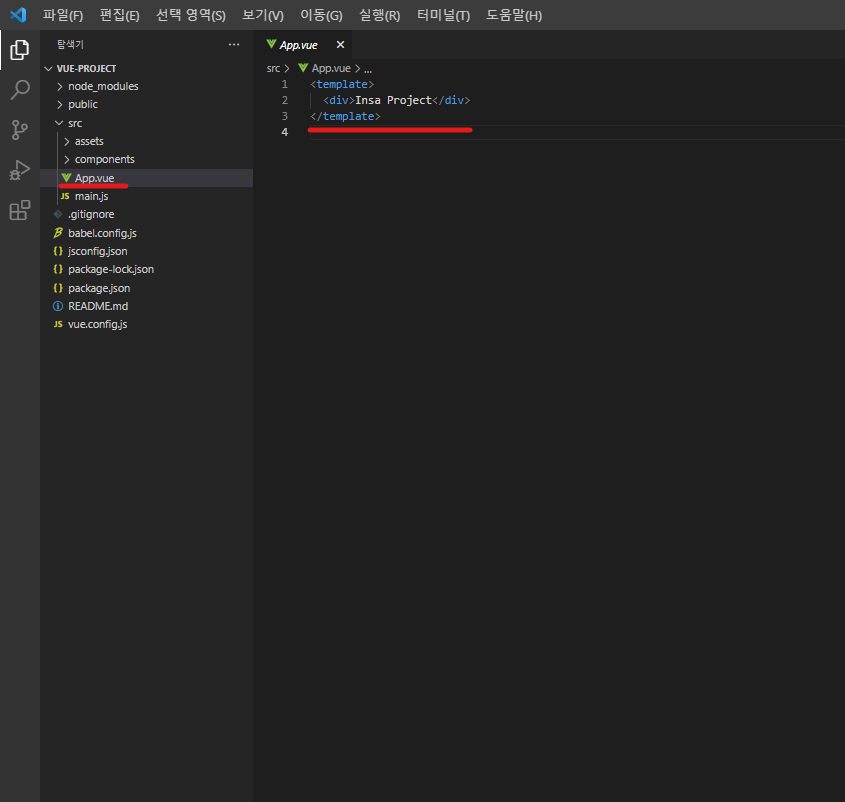Click the 탐색기 panel title
Screen dimensions: 845x802
[71, 44]
